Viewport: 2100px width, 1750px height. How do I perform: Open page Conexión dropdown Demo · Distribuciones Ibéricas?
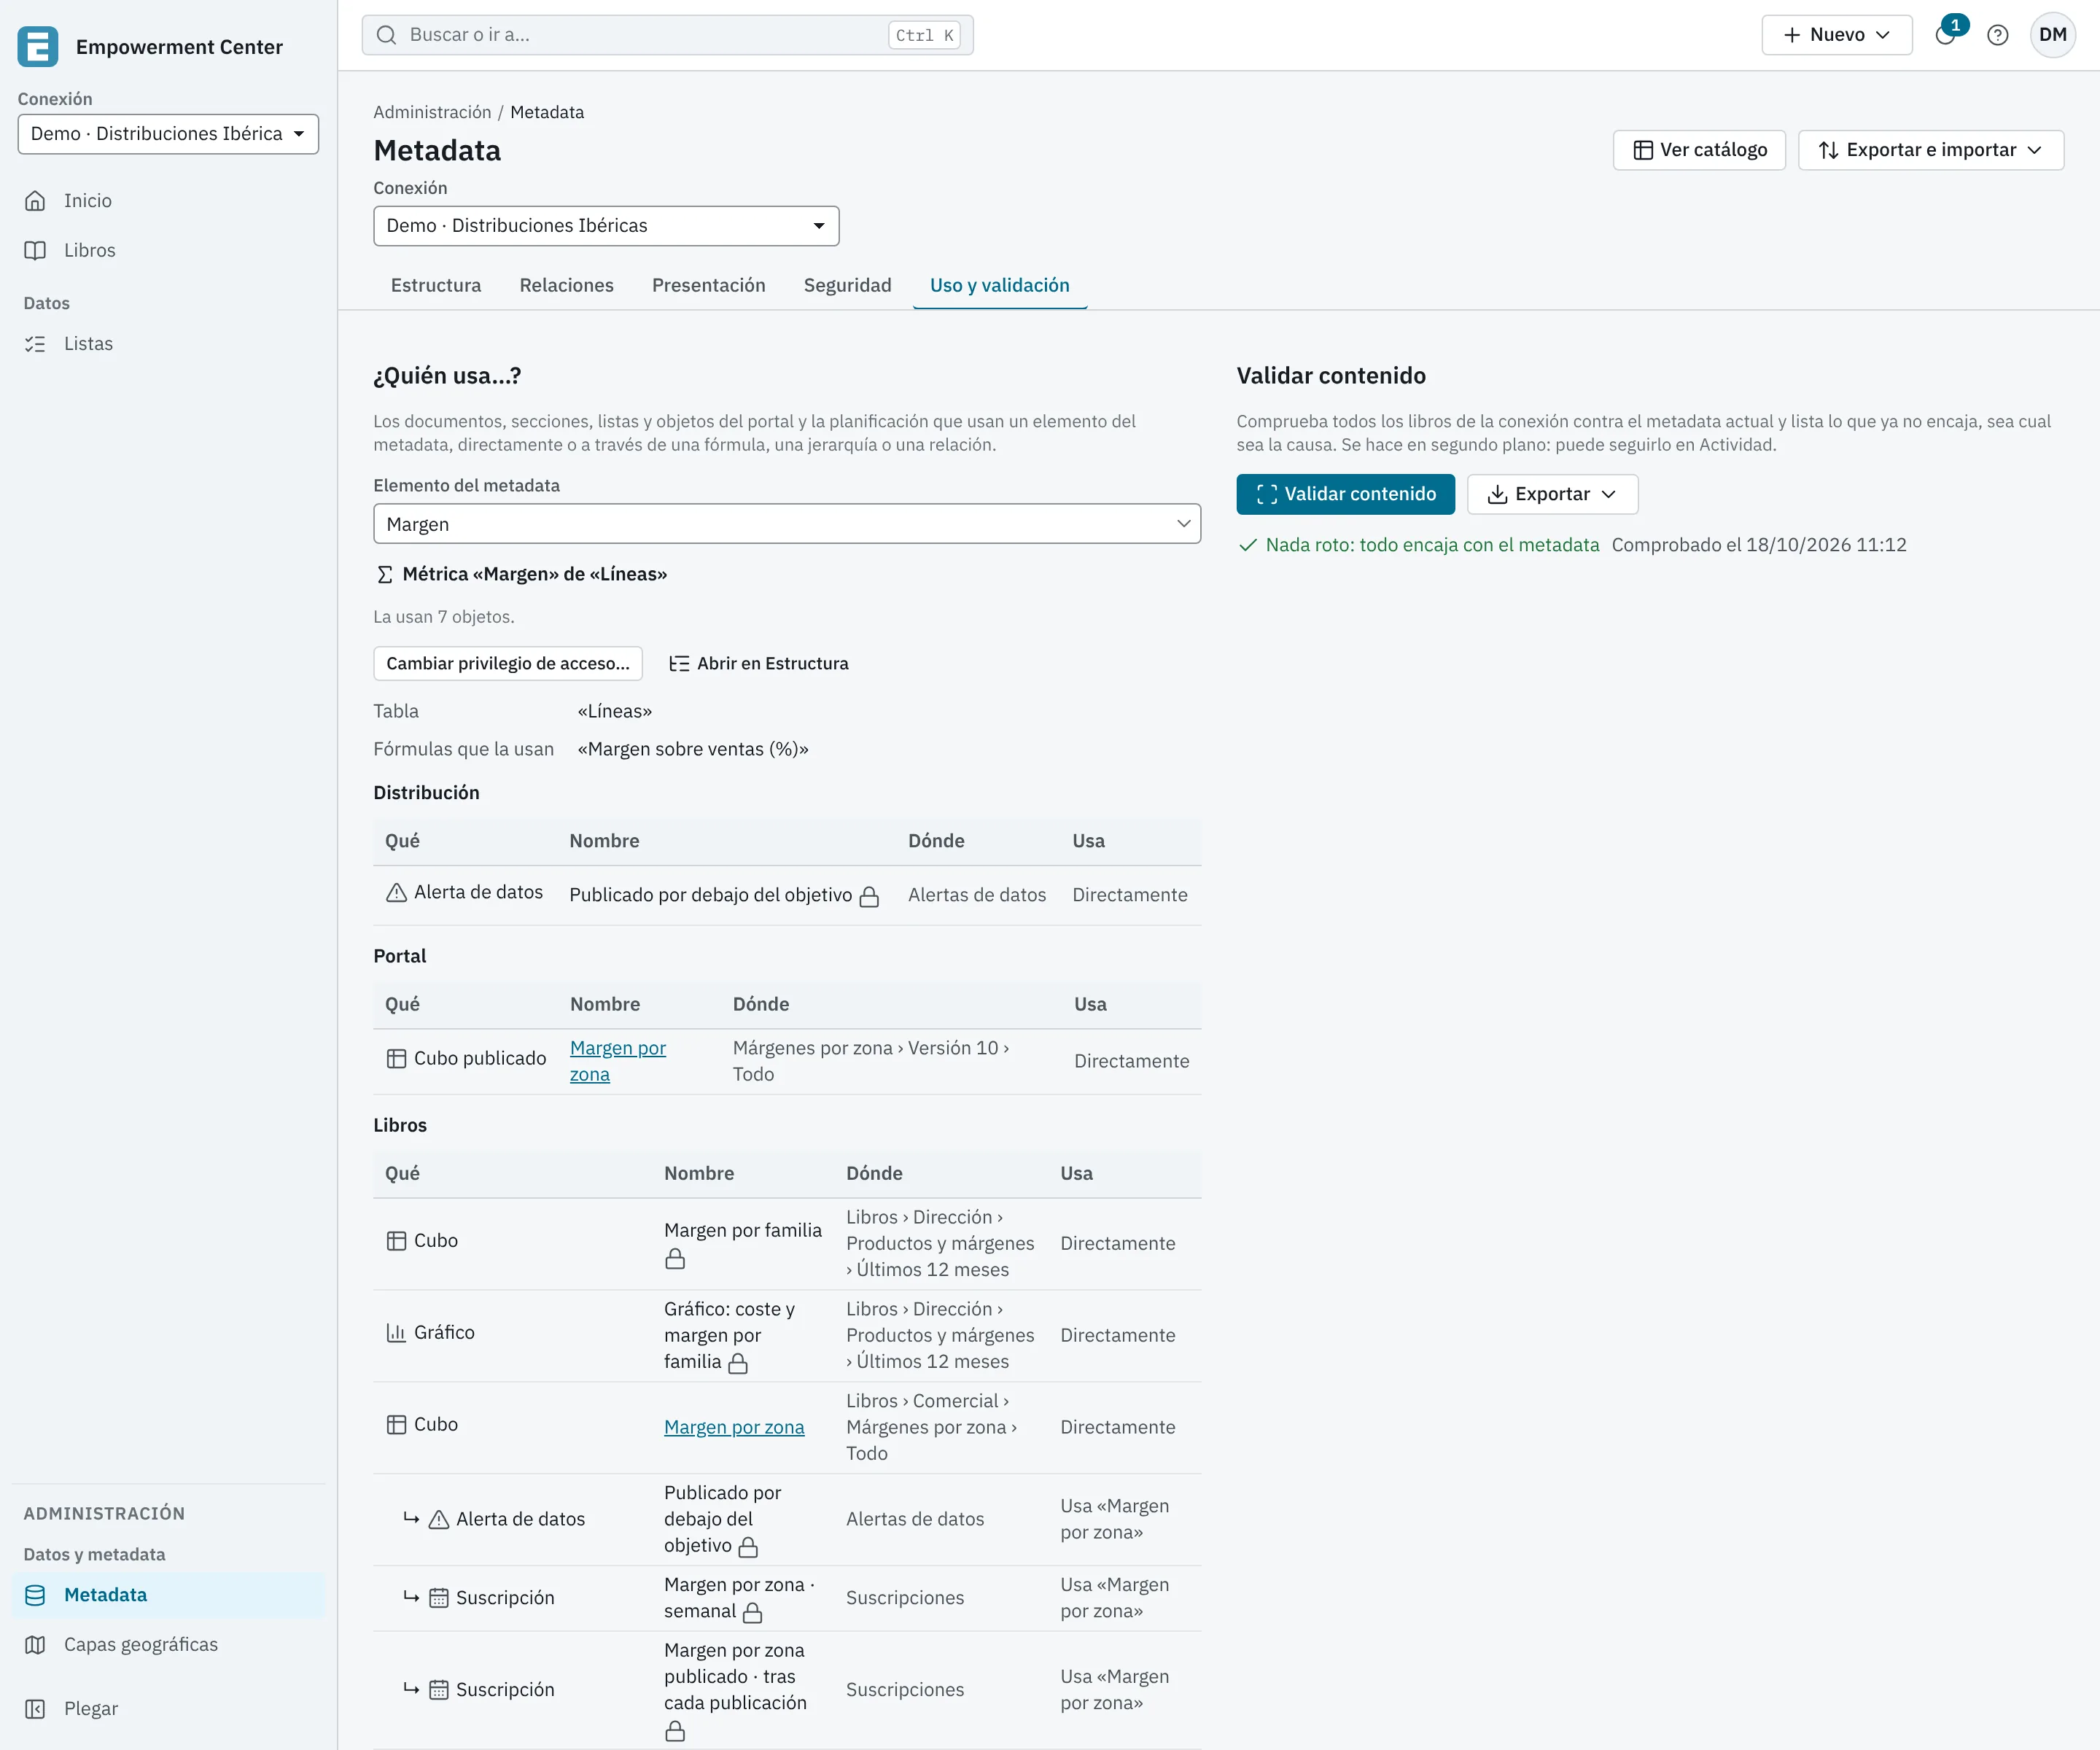pos(606,226)
